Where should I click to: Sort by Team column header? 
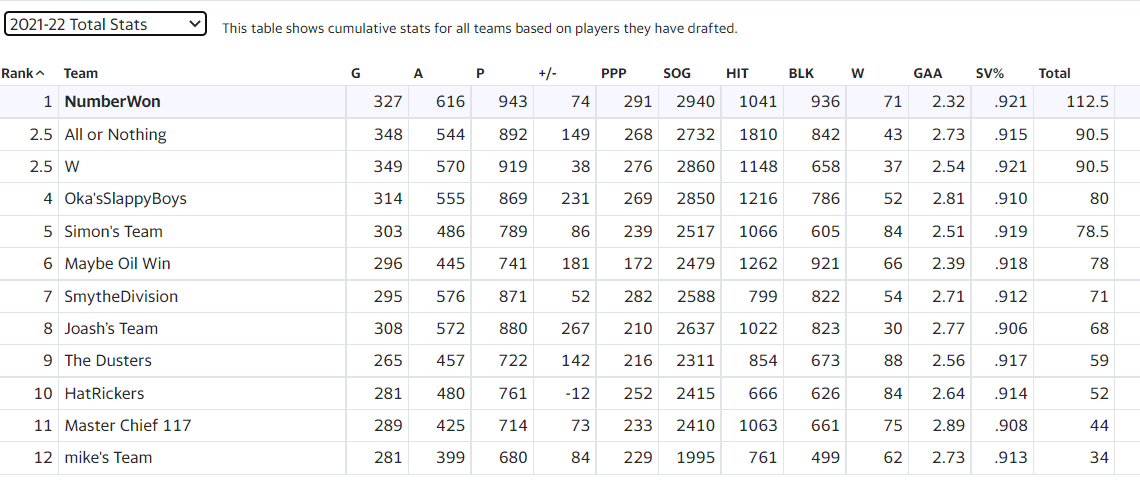81,73
